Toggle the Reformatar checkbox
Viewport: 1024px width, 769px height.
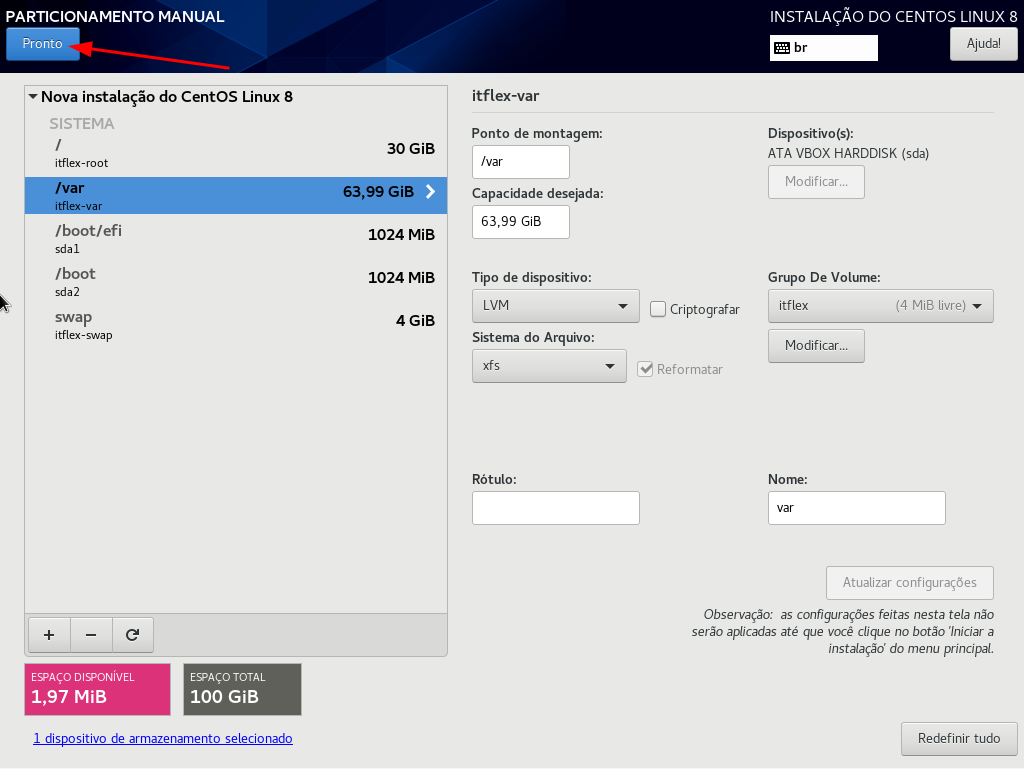[645, 369]
